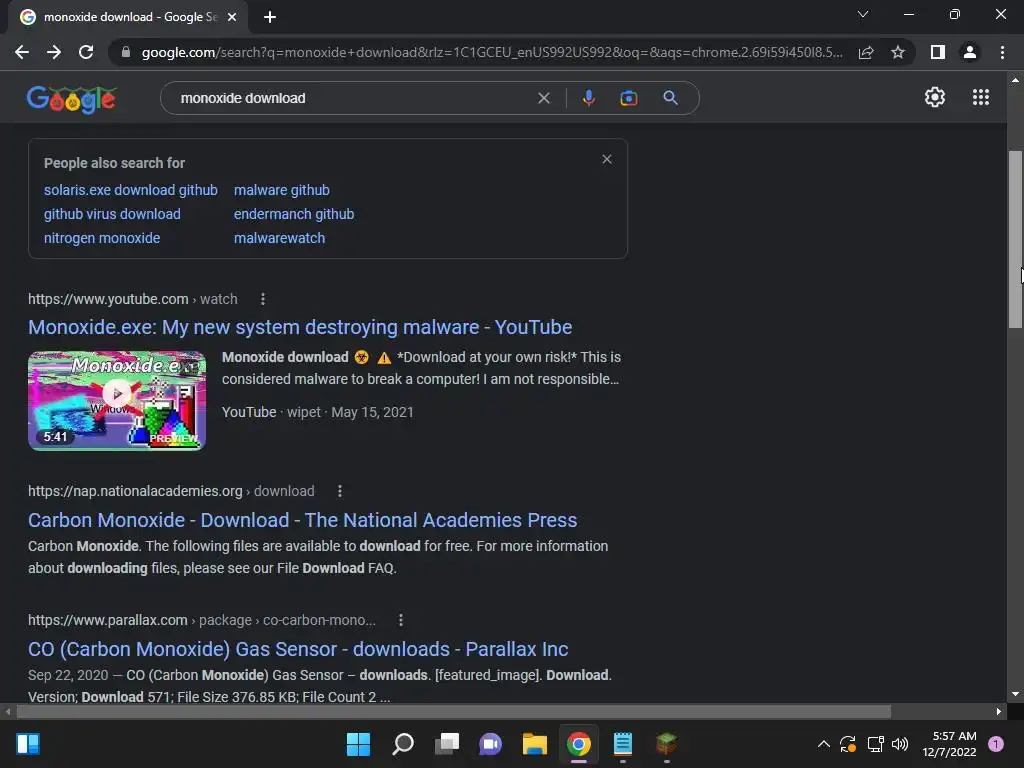Open the Google apps grid
Screen dimensions: 1024x768
pyautogui.click(x=981, y=97)
